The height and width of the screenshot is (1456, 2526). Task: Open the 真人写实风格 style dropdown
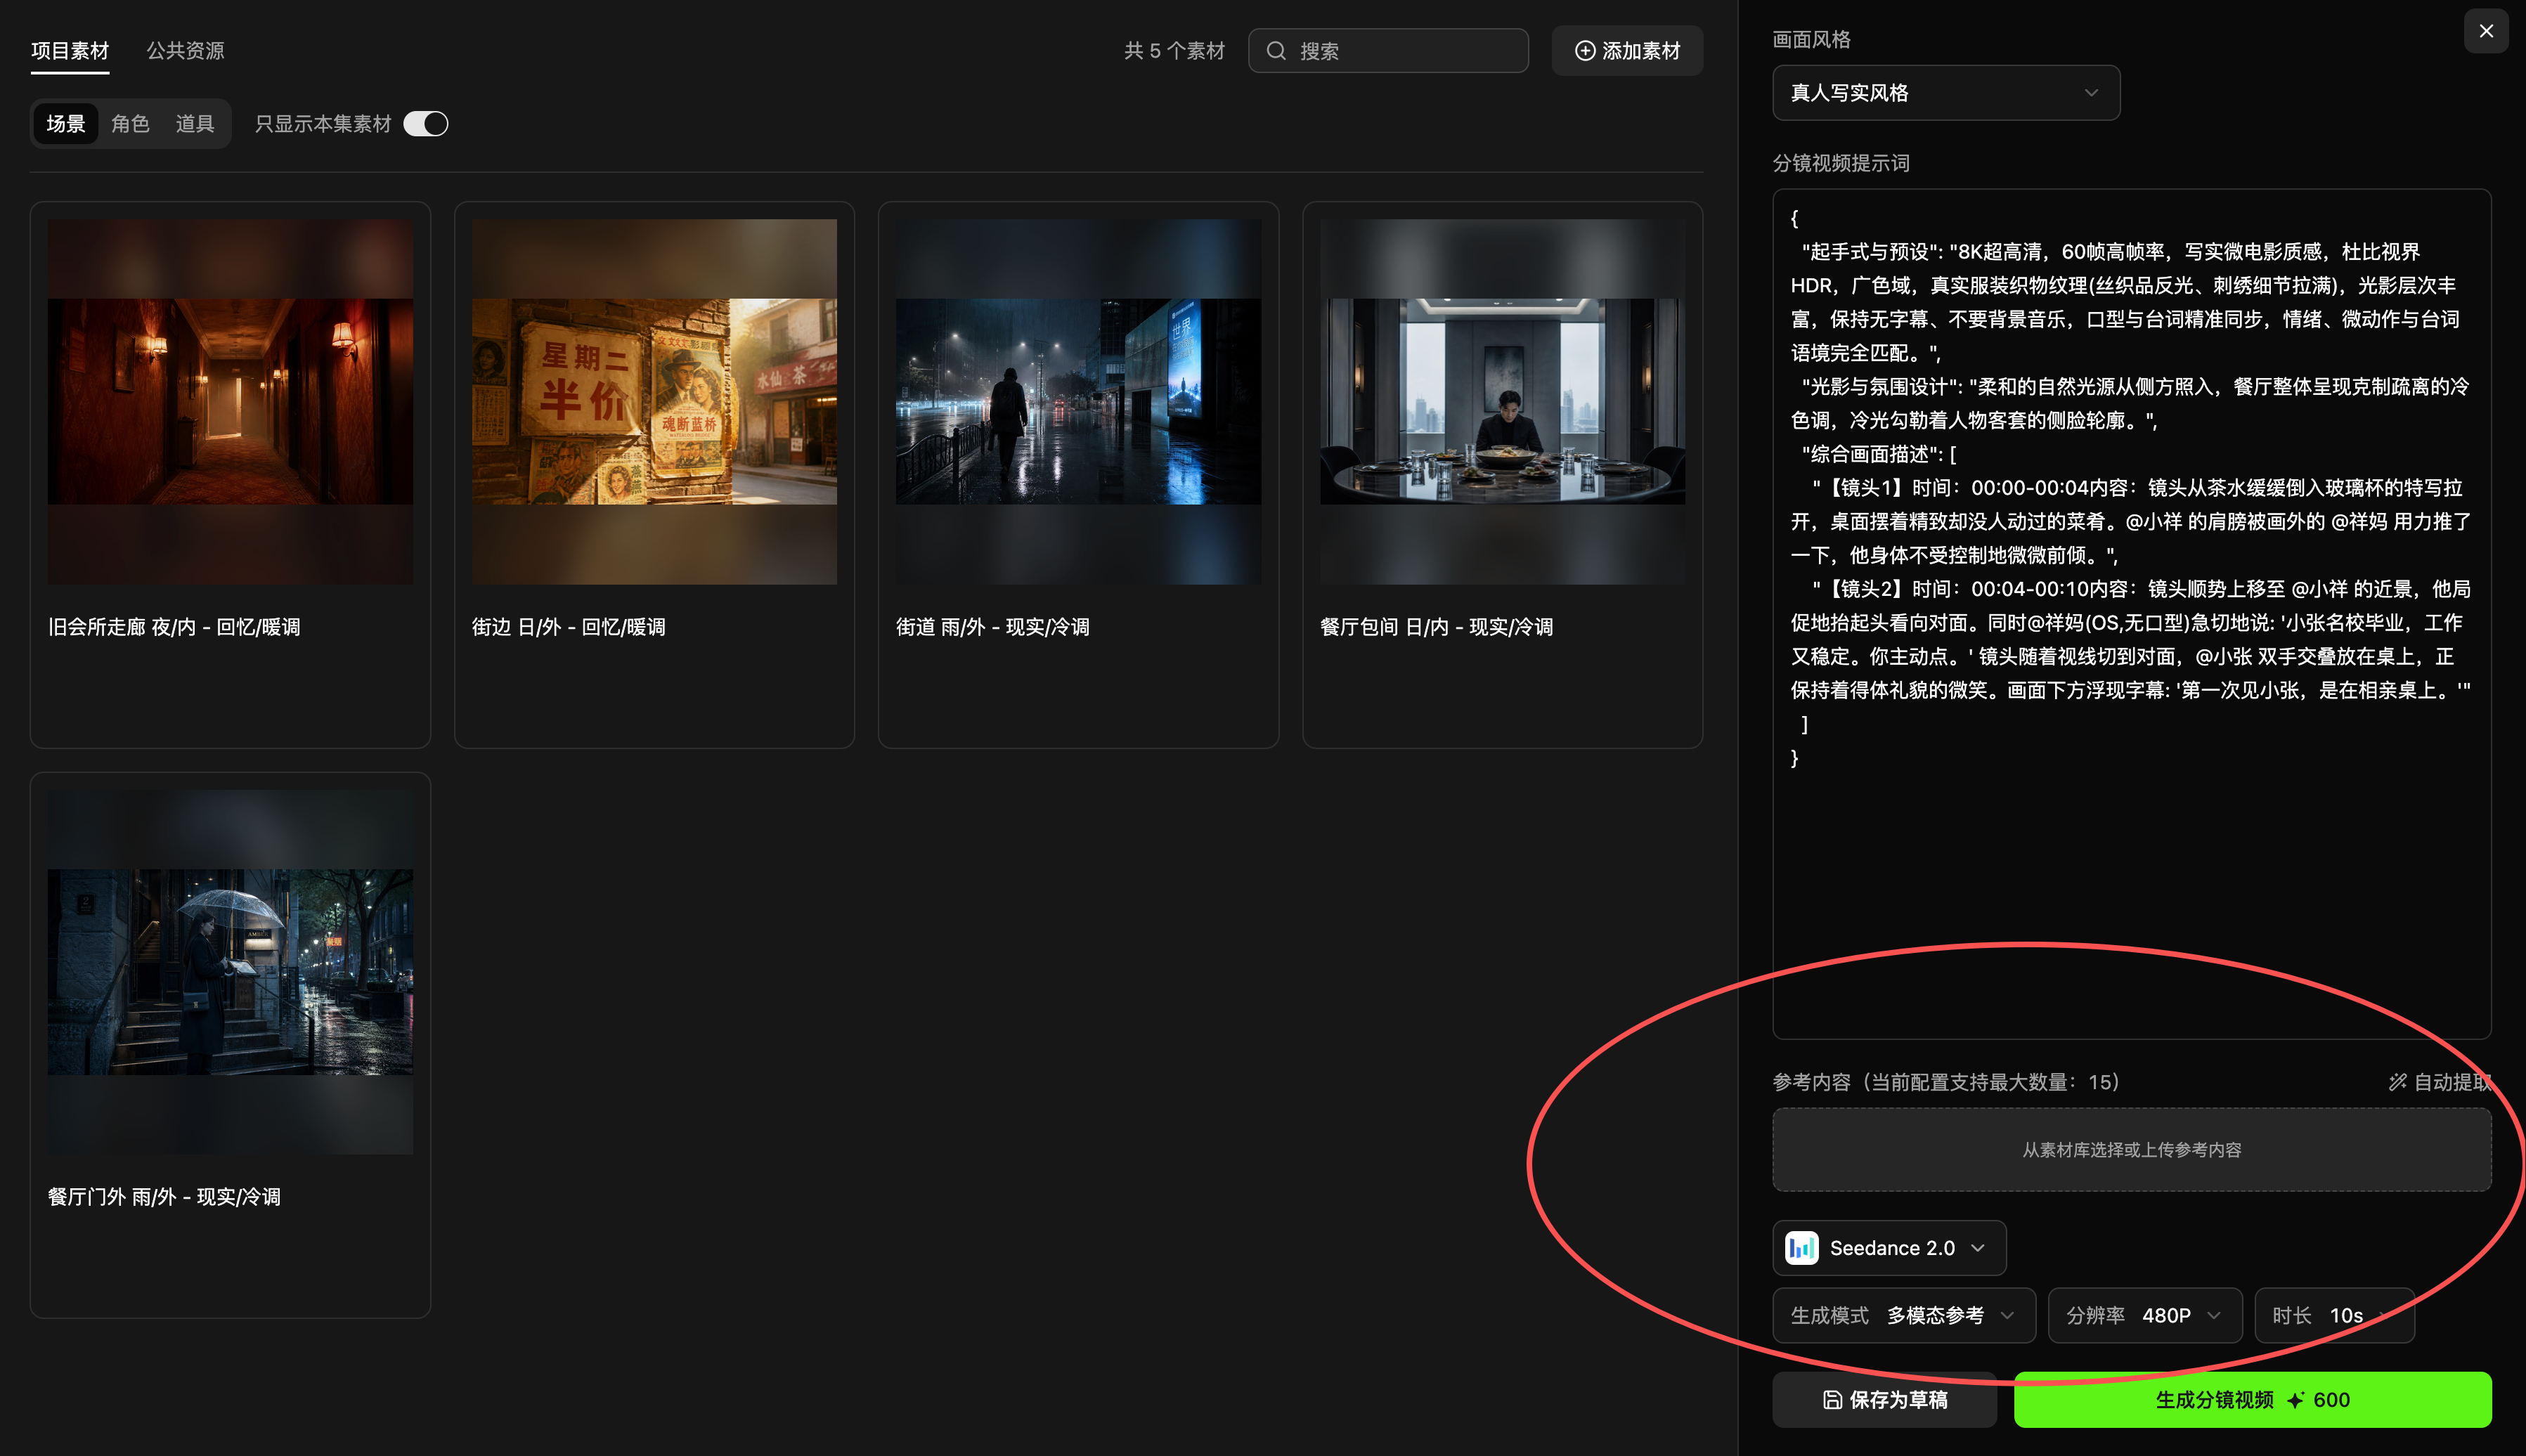pos(1945,93)
